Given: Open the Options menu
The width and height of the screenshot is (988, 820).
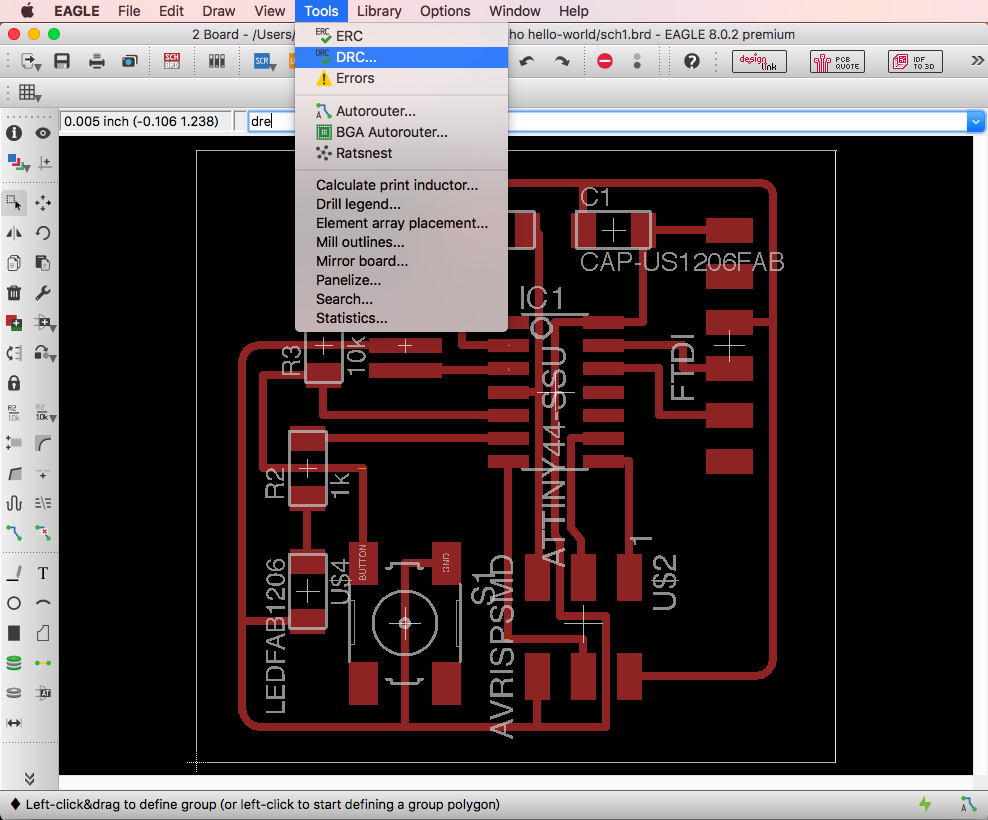Looking at the screenshot, I should click(445, 11).
